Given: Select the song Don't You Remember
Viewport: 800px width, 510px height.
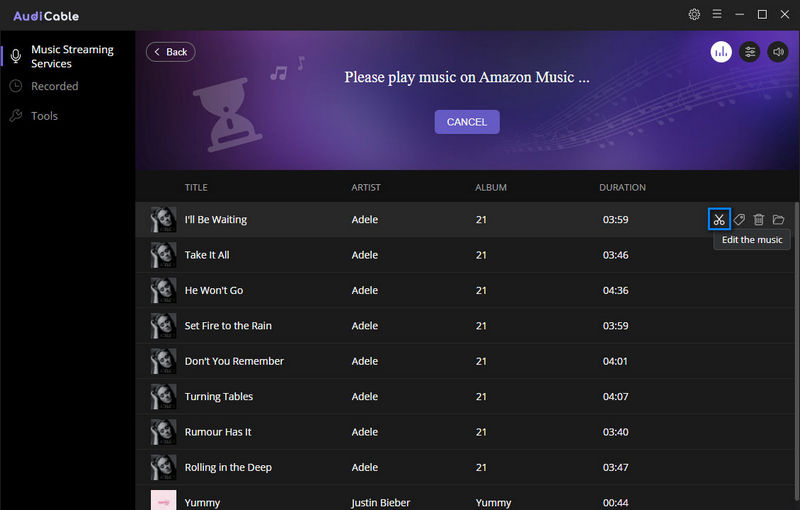Looking at the screenshot, I should tap(234, 361).
